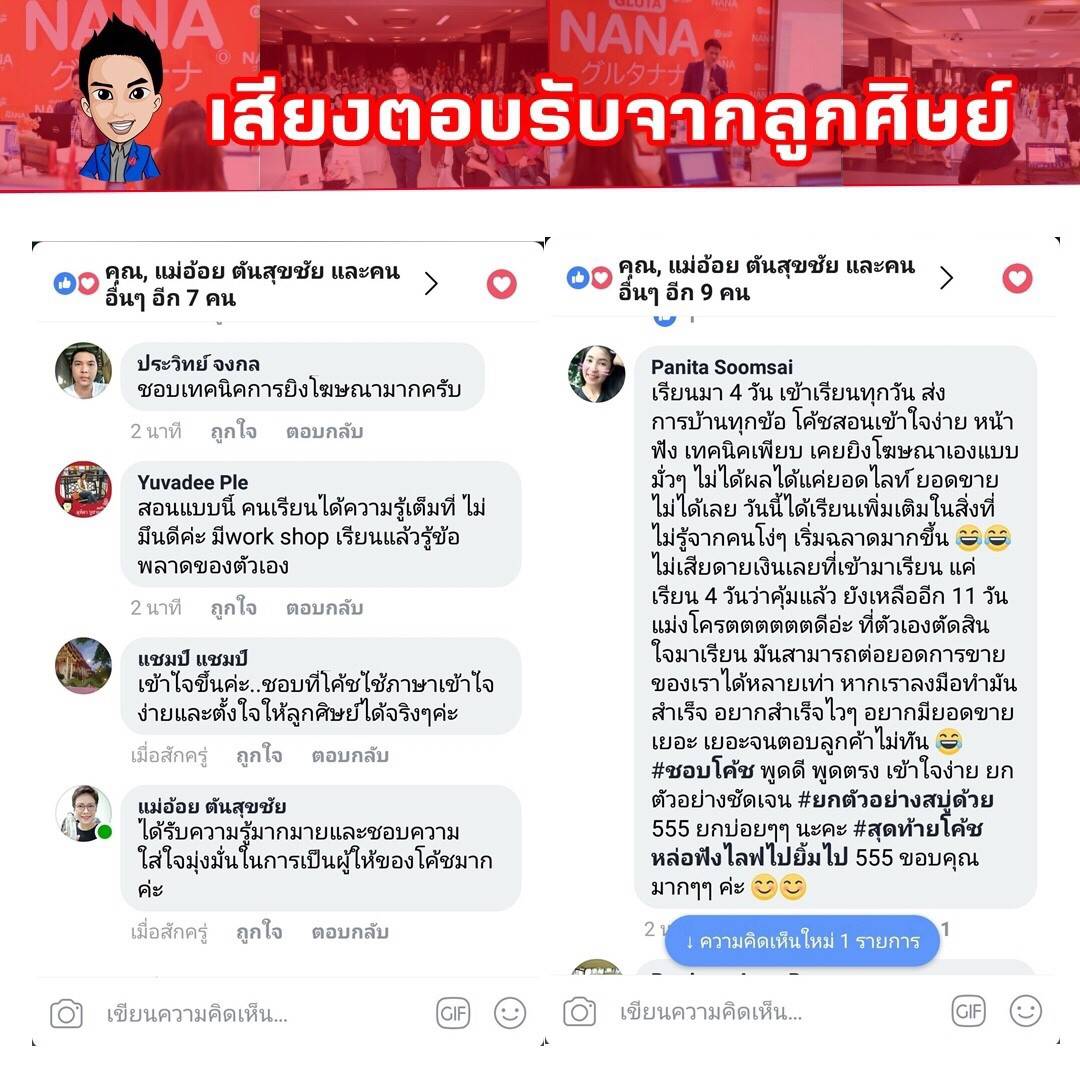The width and height of the screenshot is (1080, 1080).
Task: Like ประวิทย์ จงกล's comment via ถูกใจ
Action: click(x=233, y=431)
